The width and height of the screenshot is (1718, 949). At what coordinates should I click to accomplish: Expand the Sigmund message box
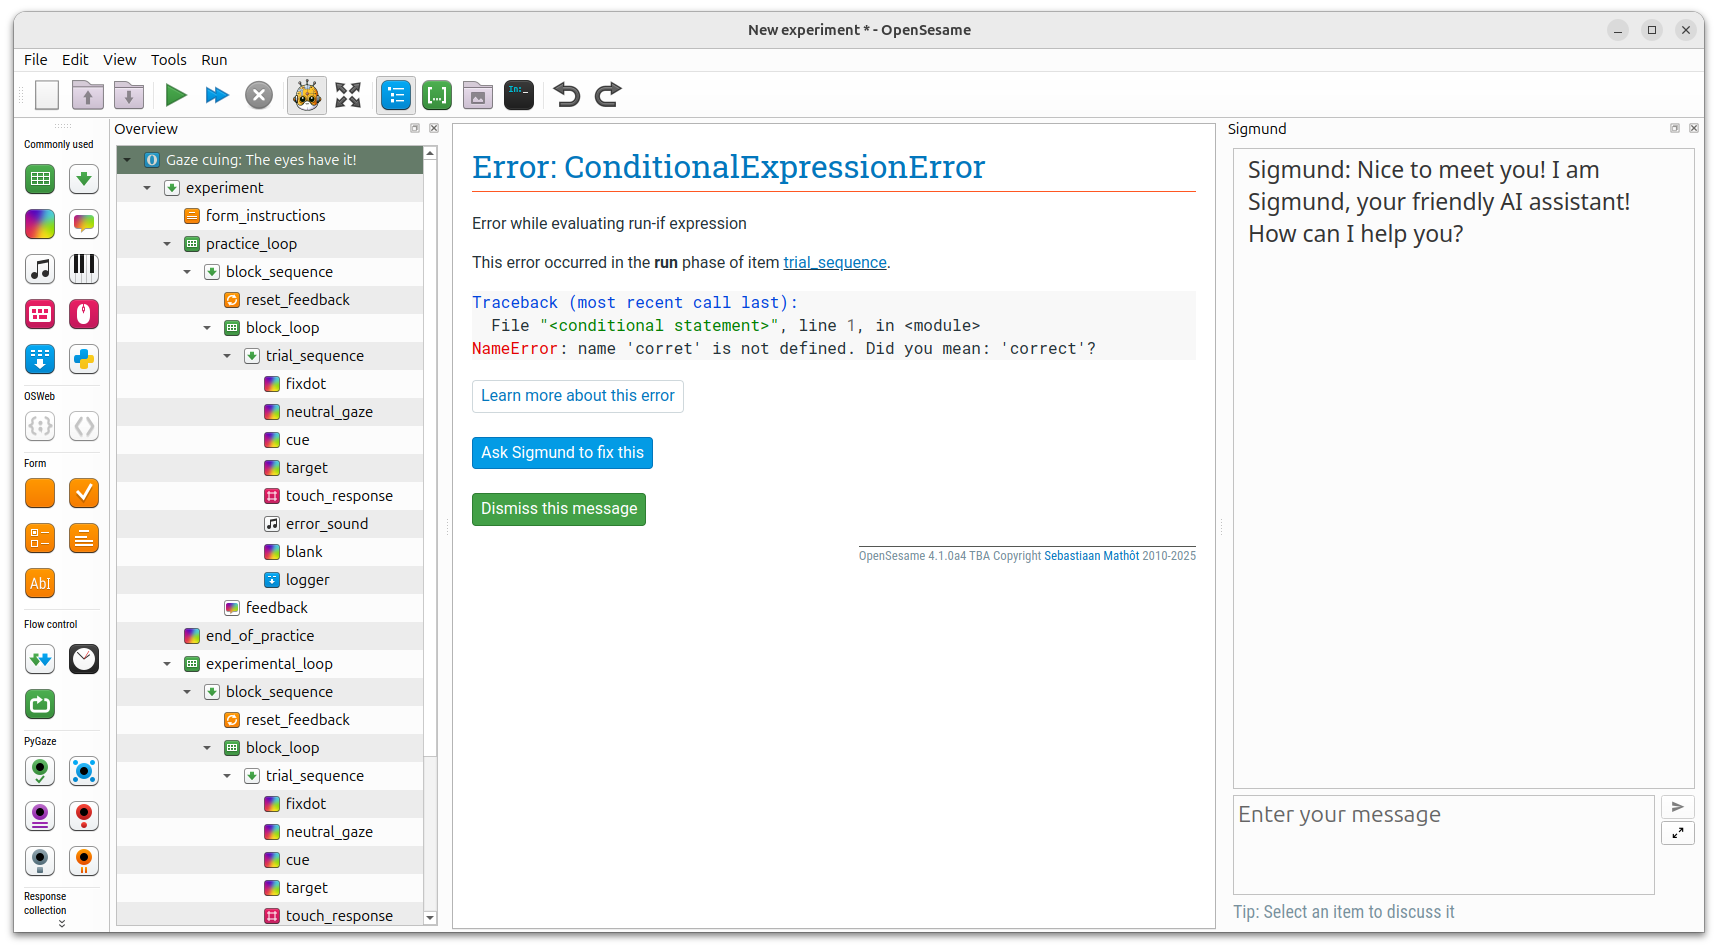[1677, 833]
